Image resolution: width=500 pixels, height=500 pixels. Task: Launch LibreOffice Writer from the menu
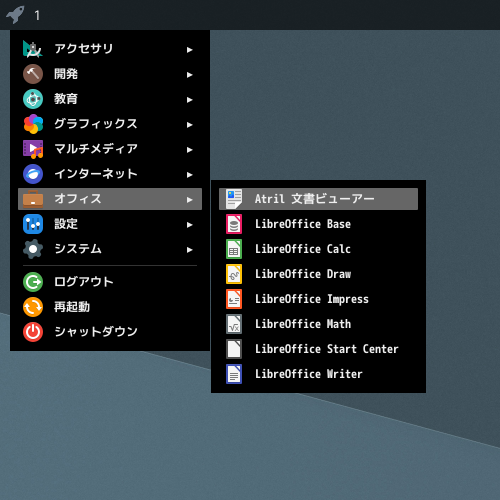click(318, 374)
